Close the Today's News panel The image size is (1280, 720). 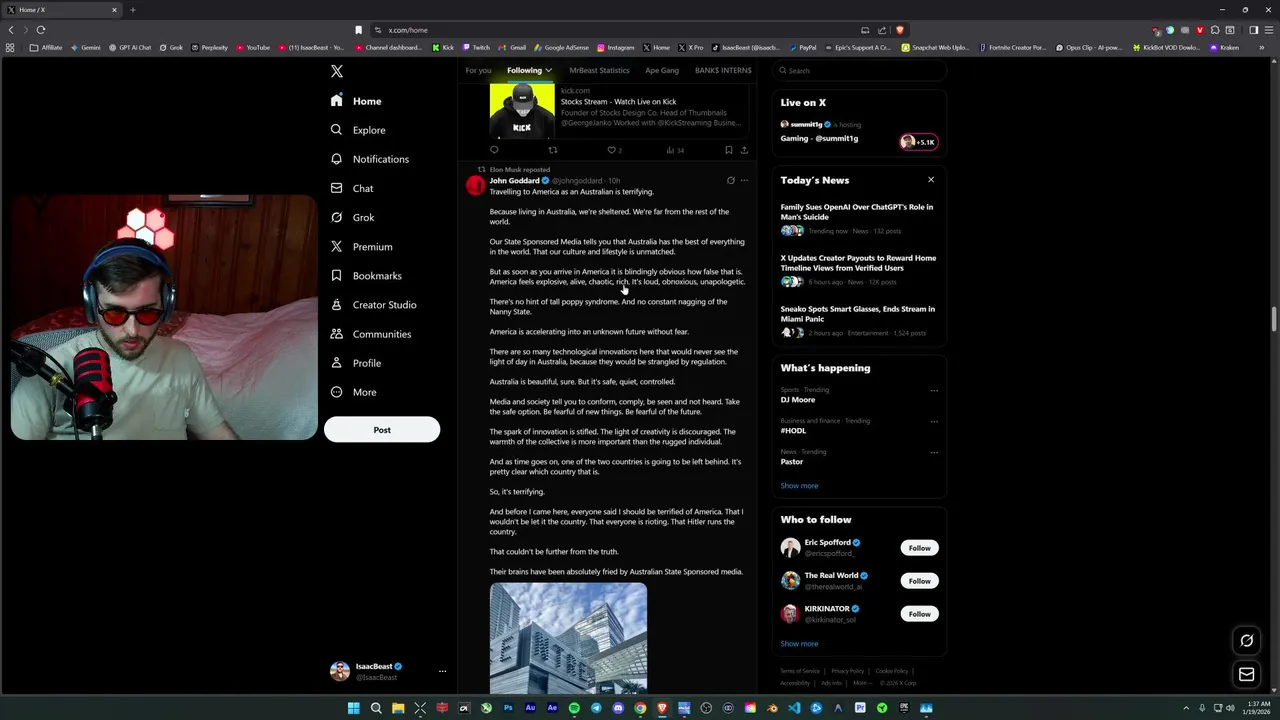[931, 180]
